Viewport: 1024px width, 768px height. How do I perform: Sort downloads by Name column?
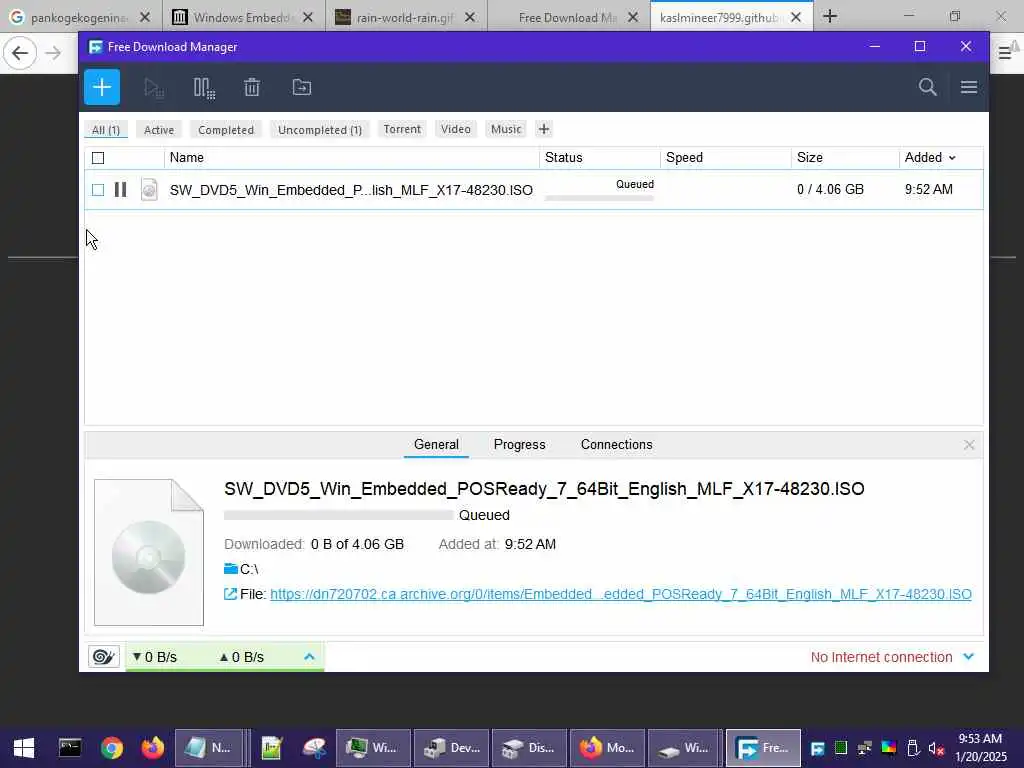pos(187,157)
